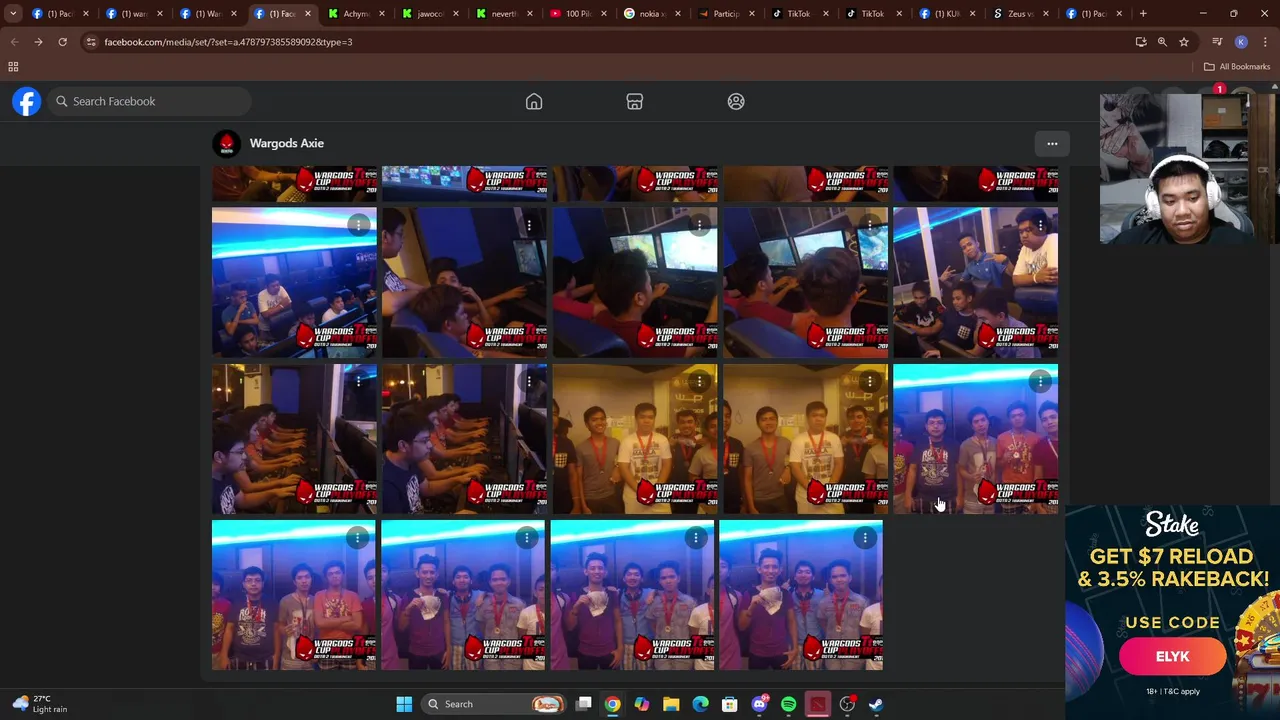Open File Explorer from the taskbar

point(671,704)
